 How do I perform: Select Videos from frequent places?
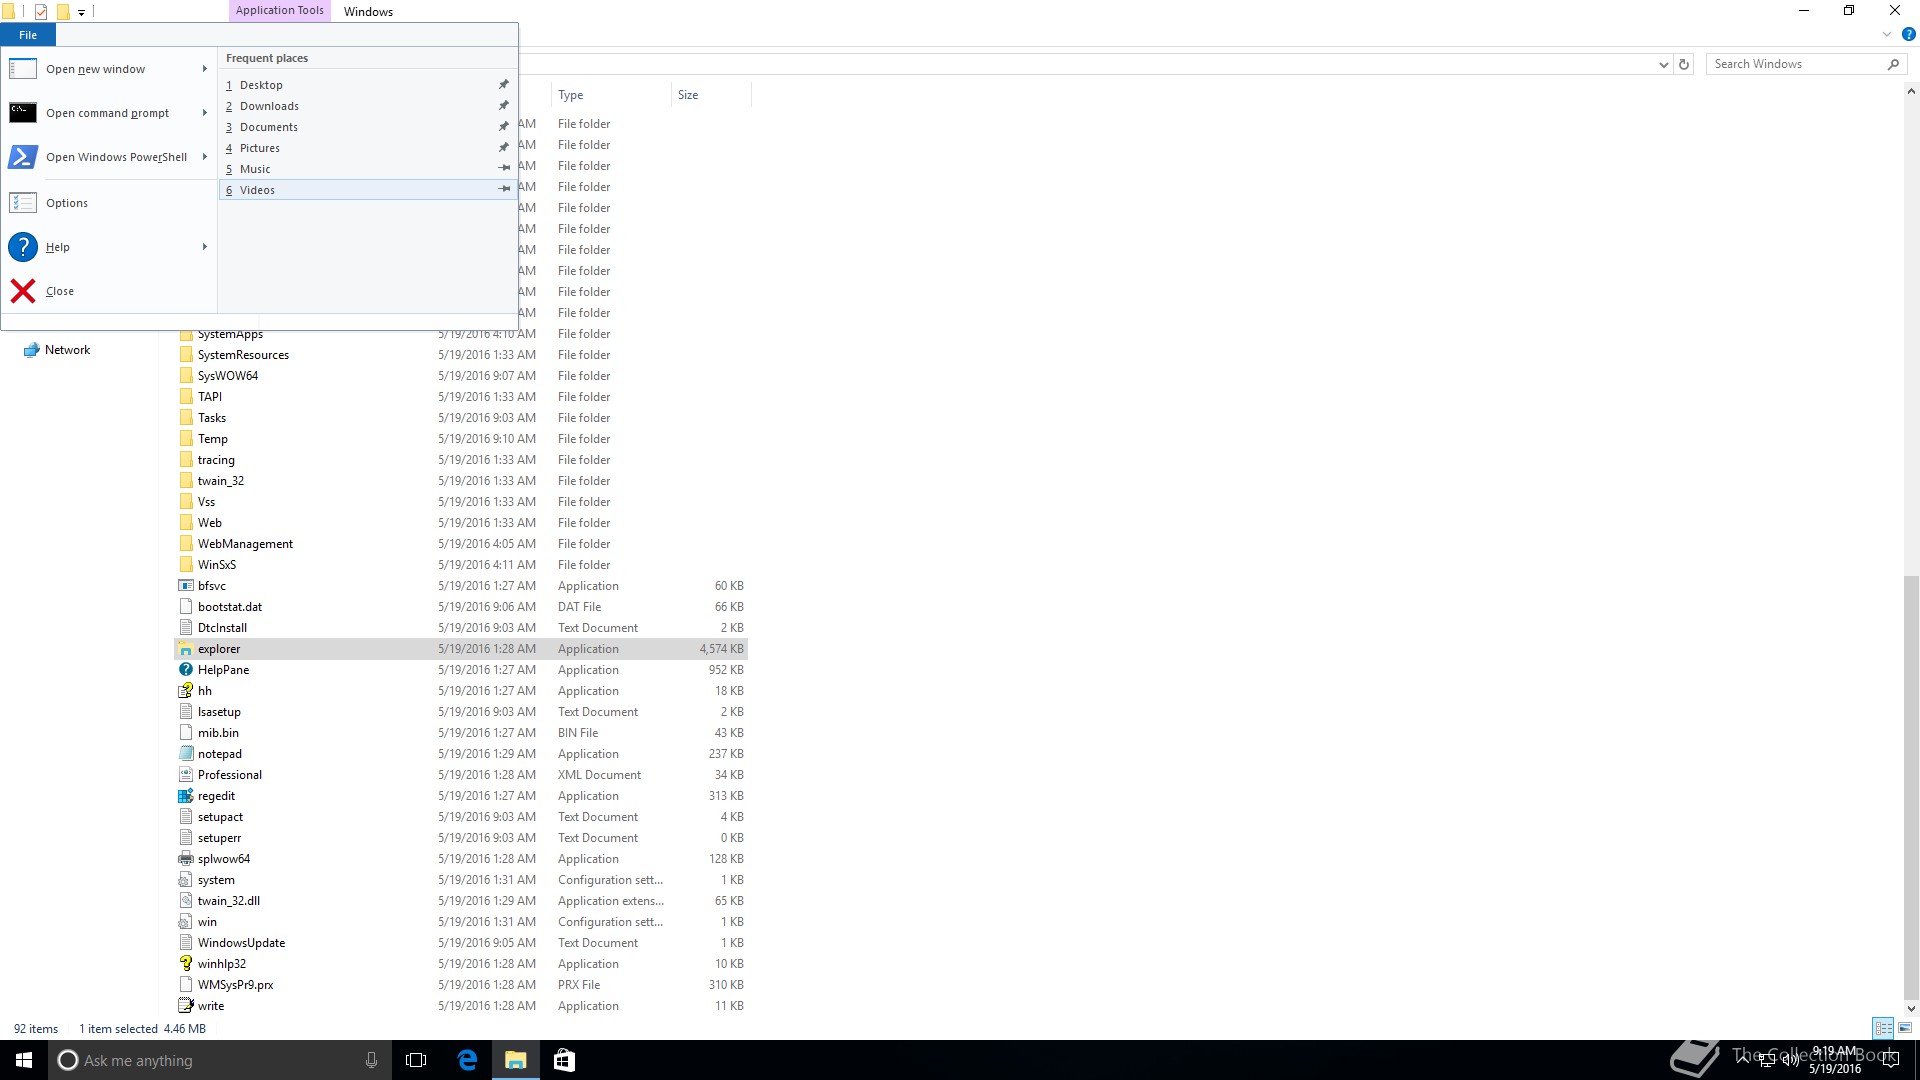[367, 190]
